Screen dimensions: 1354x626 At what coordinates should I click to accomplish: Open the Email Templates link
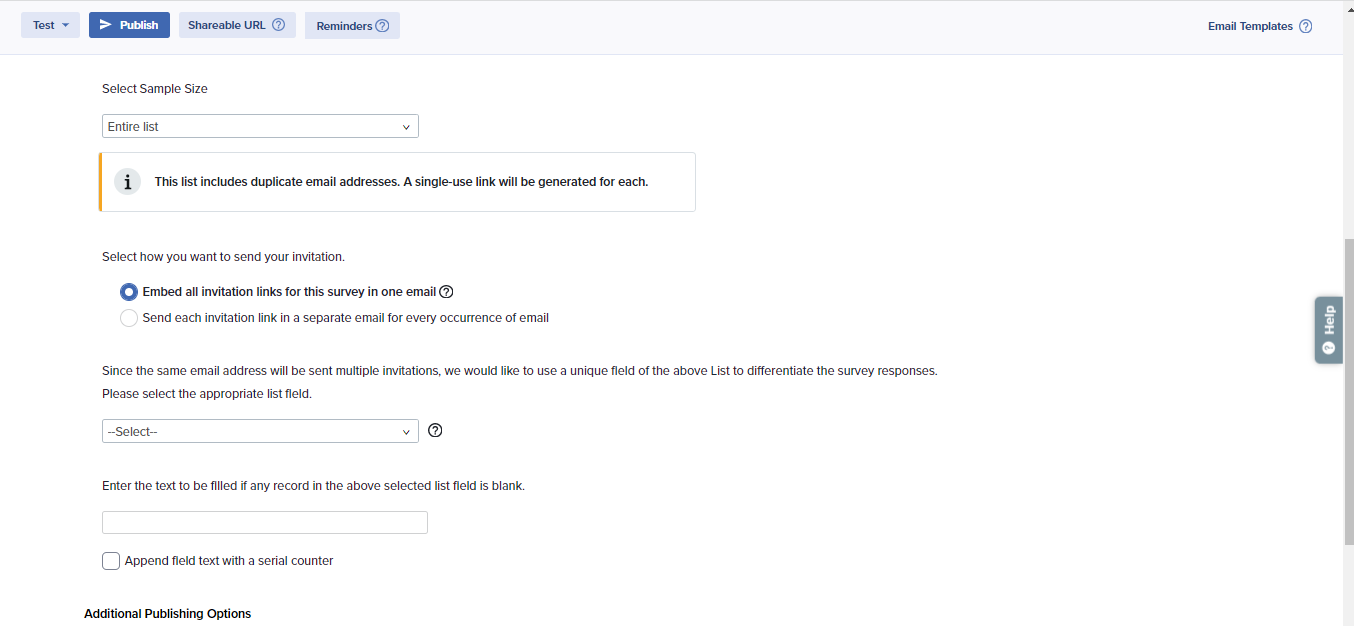pyautogui.click(x=1250, y=26)
